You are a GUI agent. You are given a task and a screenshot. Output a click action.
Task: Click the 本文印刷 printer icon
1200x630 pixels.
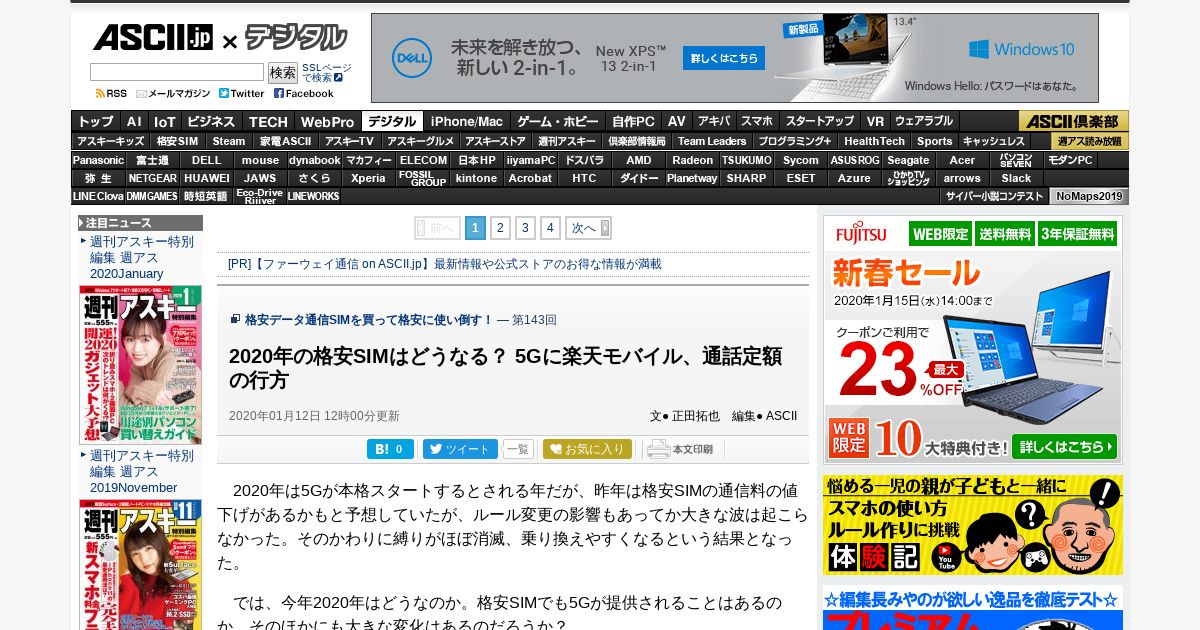(x=680, y=449)
